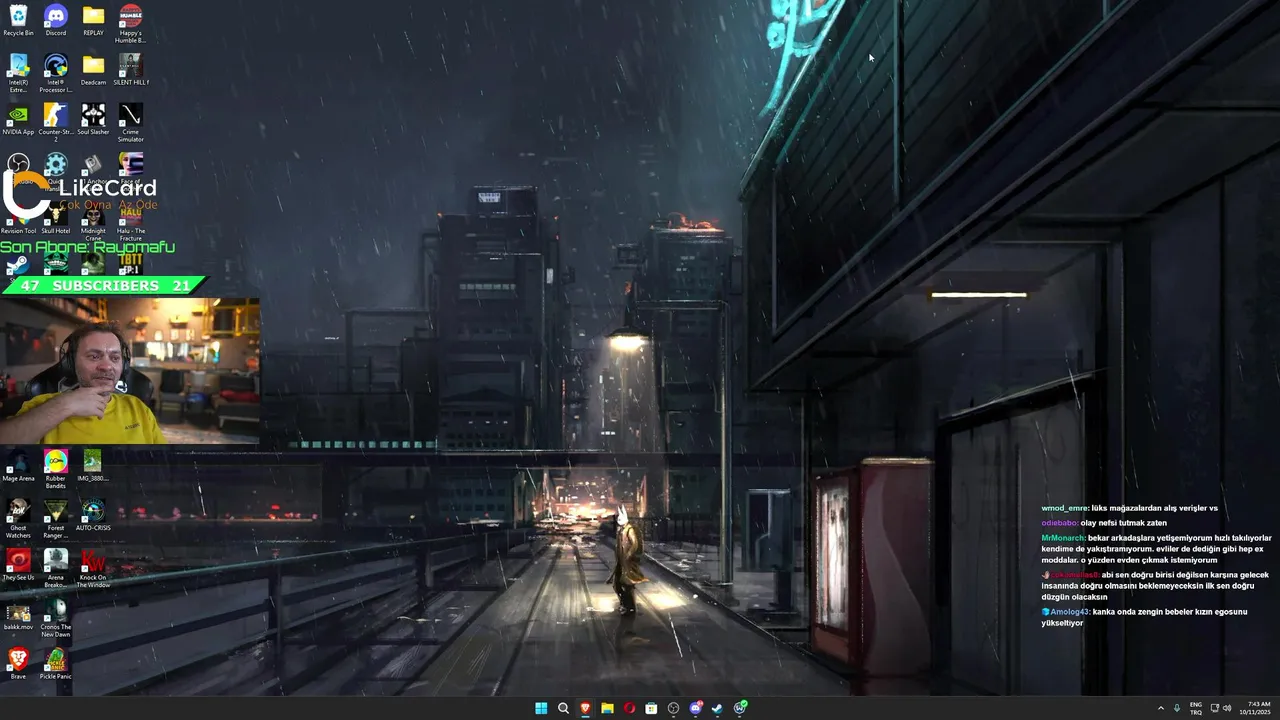Open the Brave desktop shortcut

[18, 664]
